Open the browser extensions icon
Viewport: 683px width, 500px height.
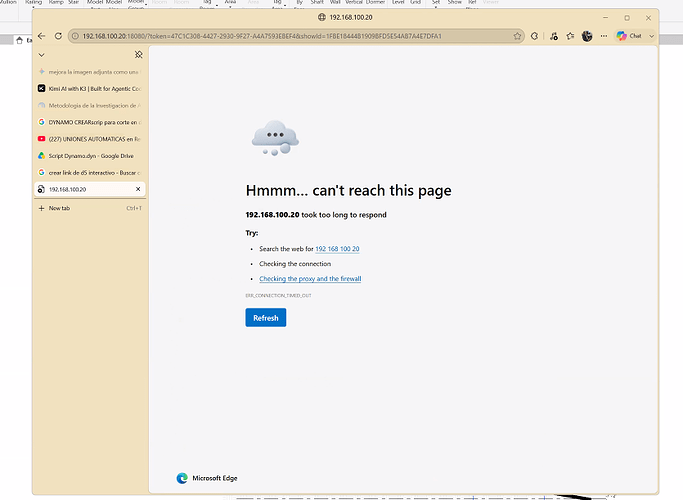click(x=534, y=36)
